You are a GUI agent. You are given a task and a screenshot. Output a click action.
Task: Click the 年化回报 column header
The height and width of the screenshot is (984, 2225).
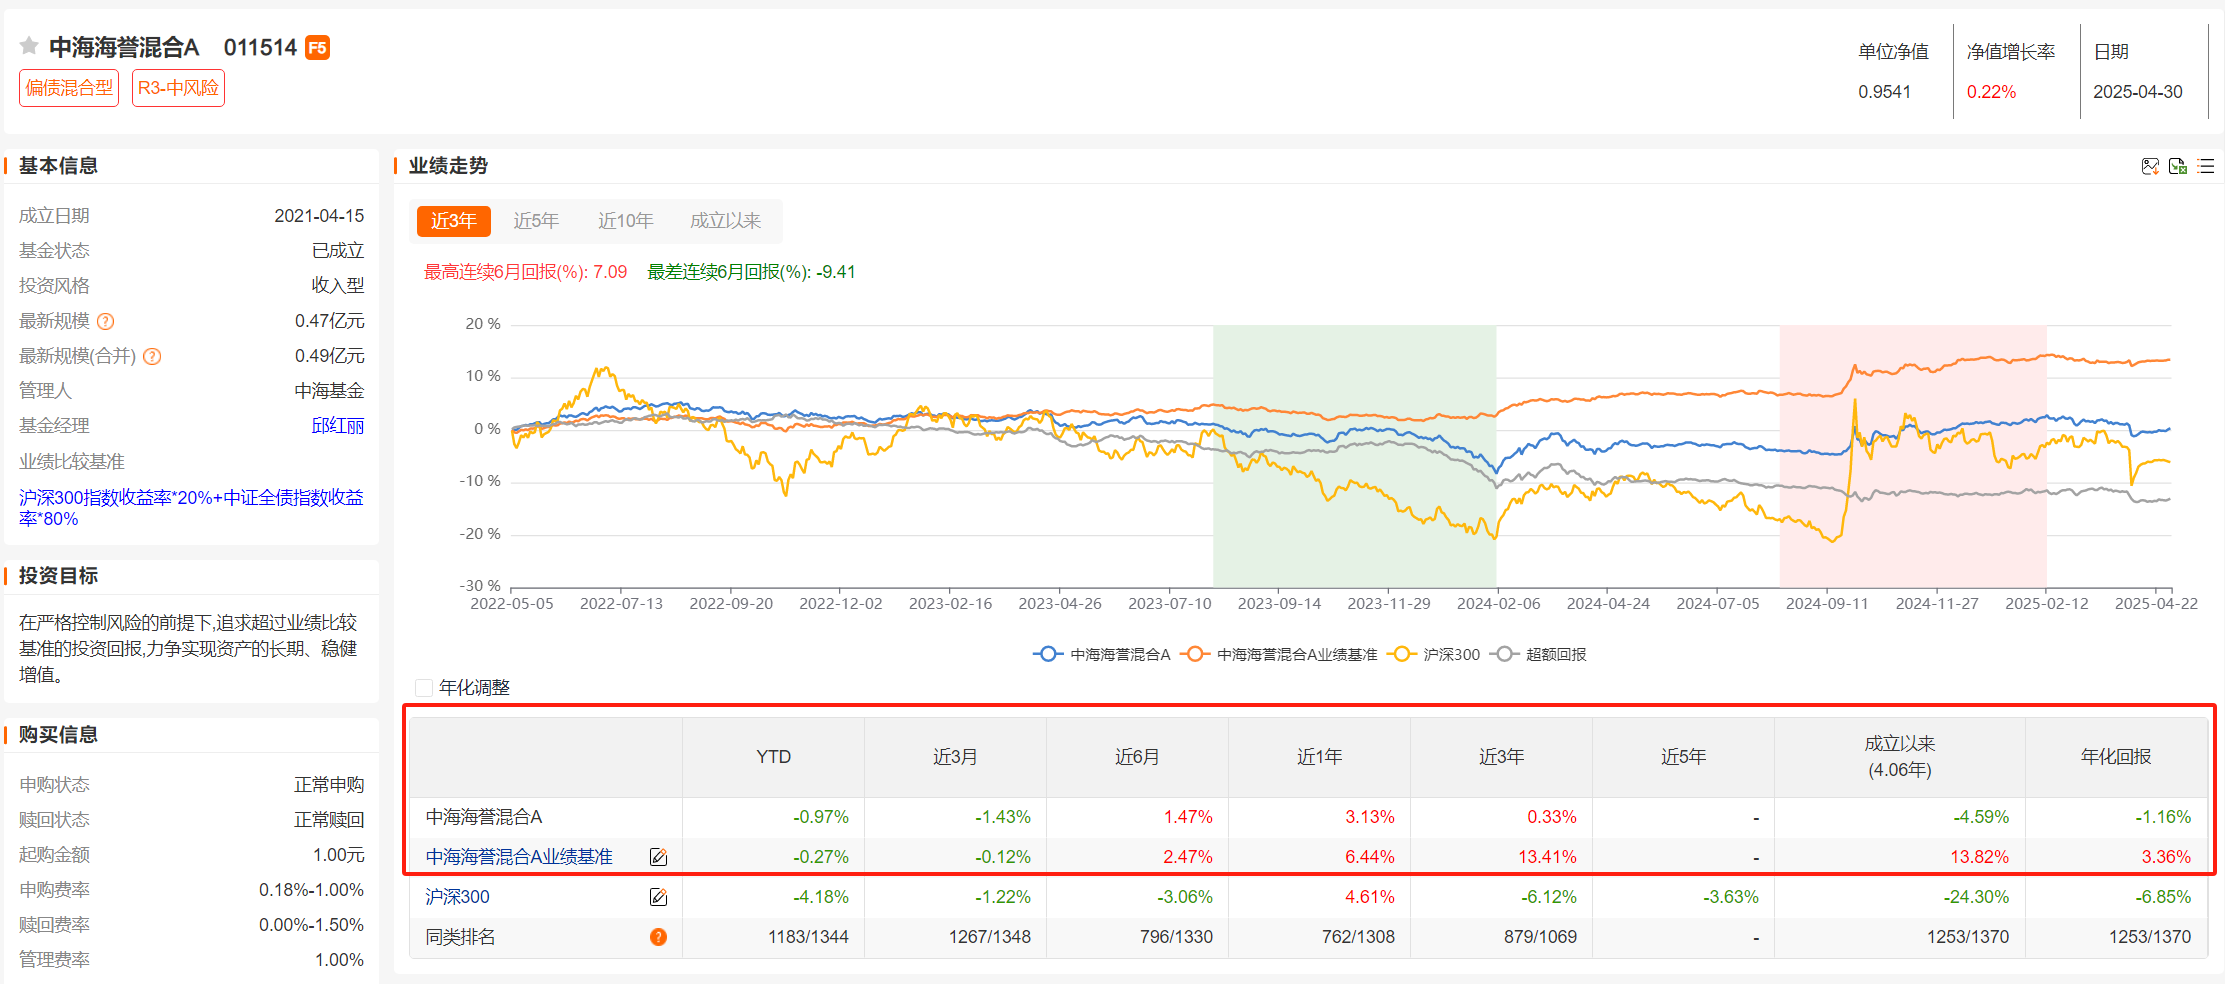tap(2116, 757)
